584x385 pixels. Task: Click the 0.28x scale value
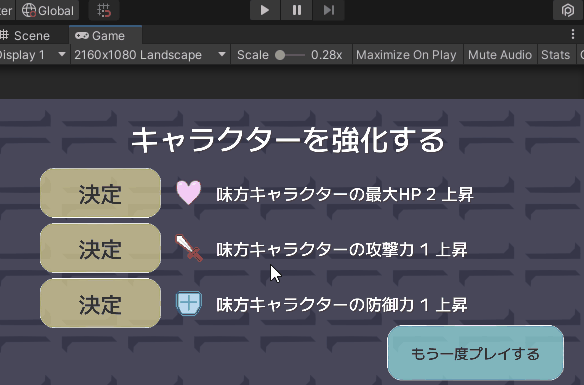pos(326,55)
